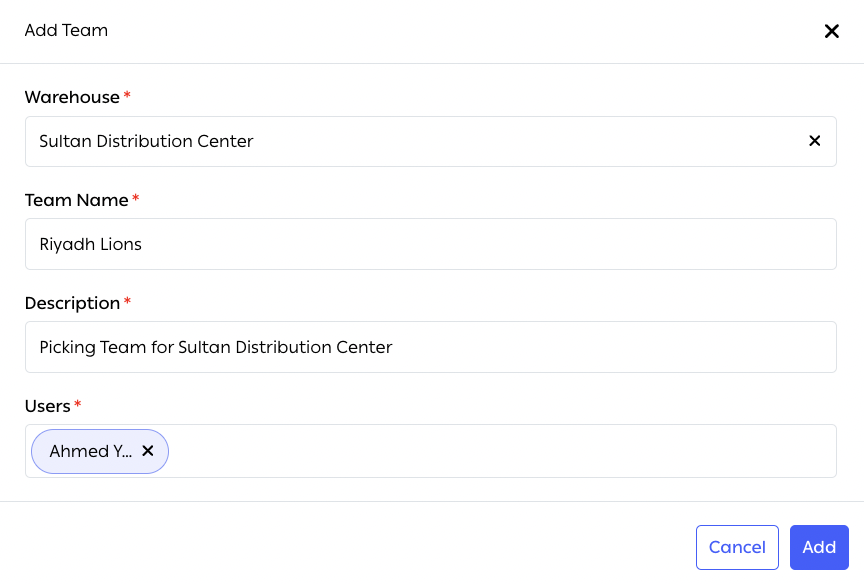Click the required asterisk next to Team Name
The width and height of the screenshot is (864, 584).
coord(136,199)
